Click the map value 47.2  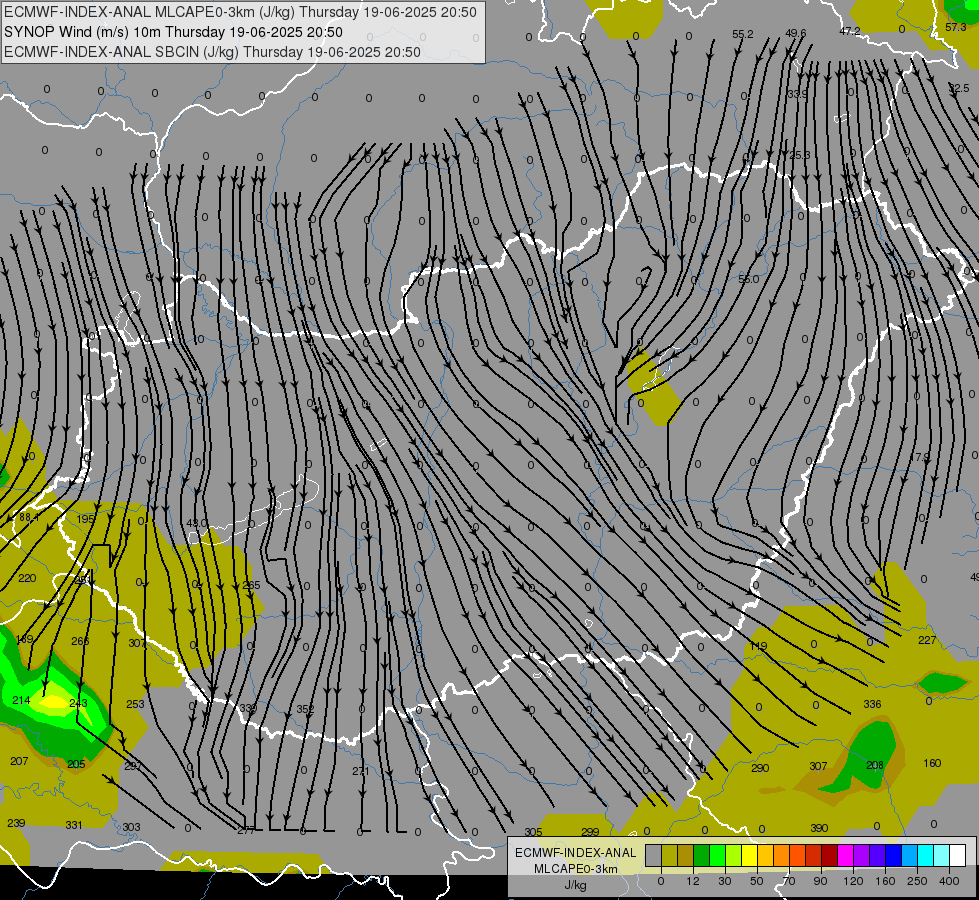(849, 31)
